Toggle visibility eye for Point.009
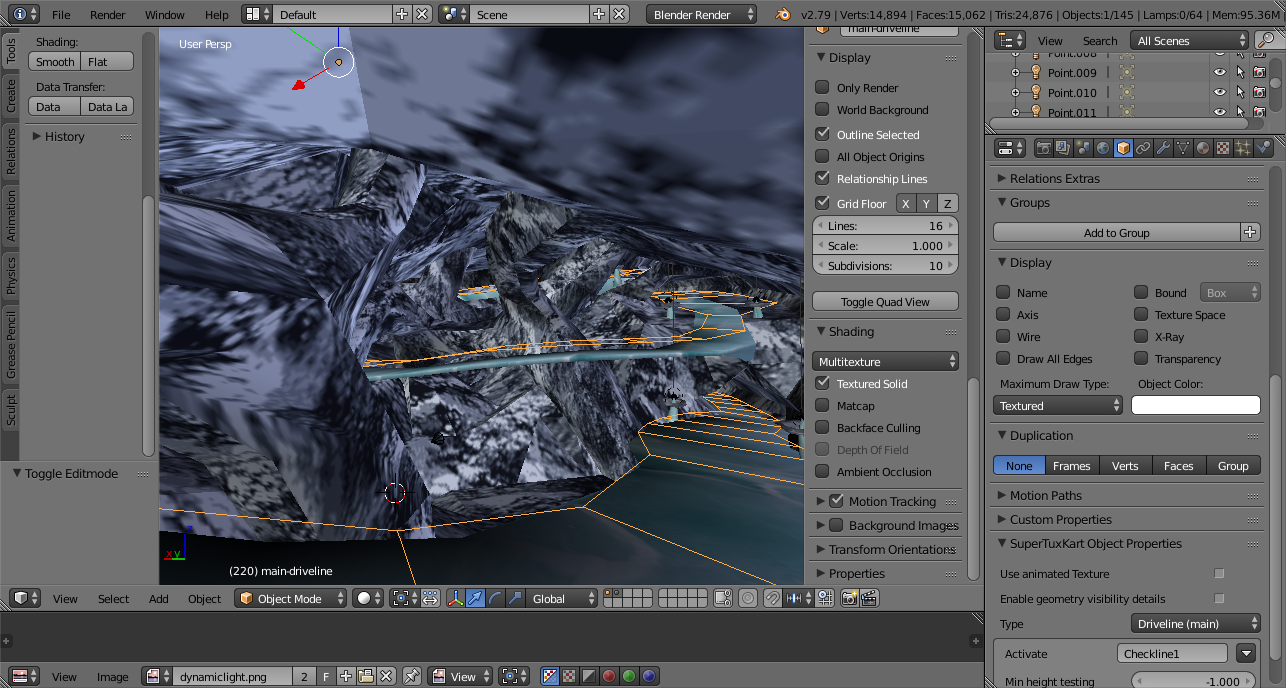Screen dimensions: 1286x688 point(1219,73)
